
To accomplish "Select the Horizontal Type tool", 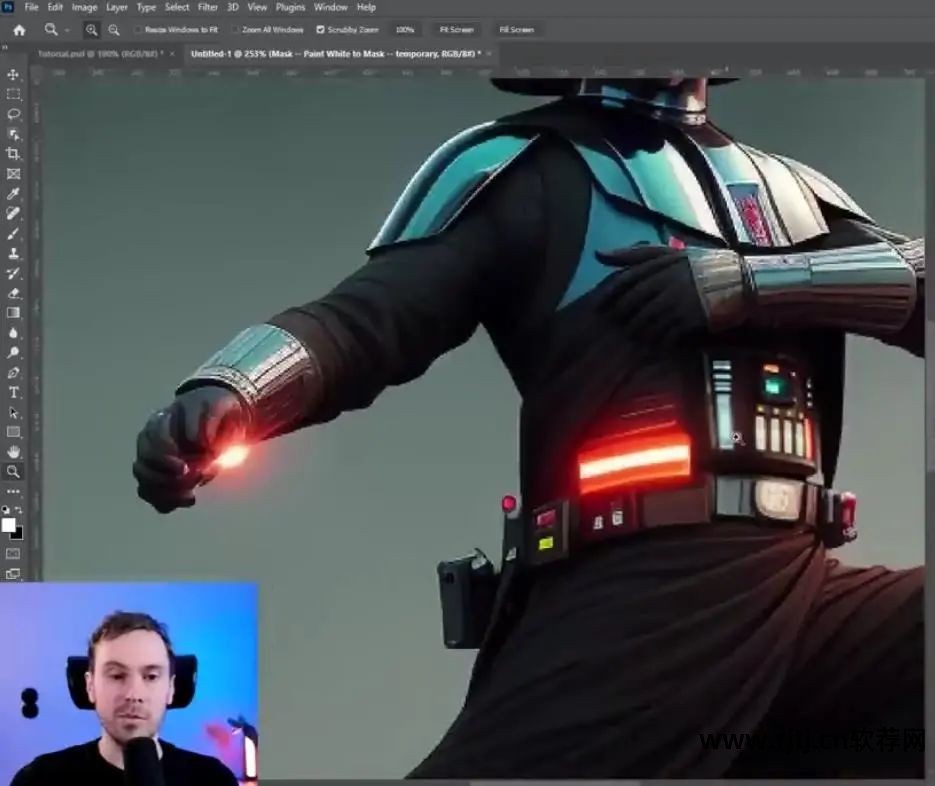I will click(x=13, y=392).
